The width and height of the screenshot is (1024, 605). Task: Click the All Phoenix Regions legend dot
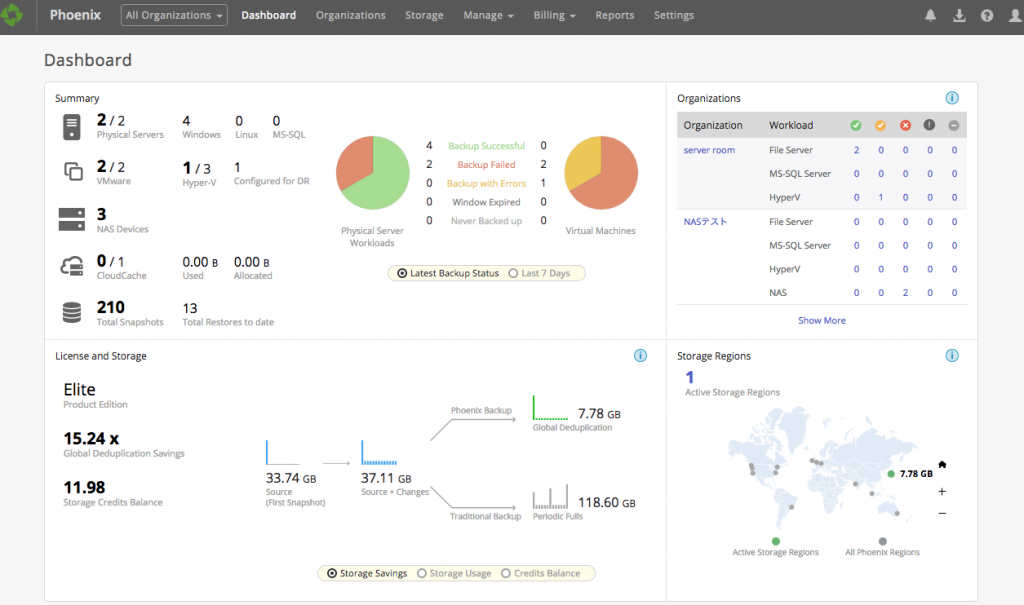click(883, 541)
